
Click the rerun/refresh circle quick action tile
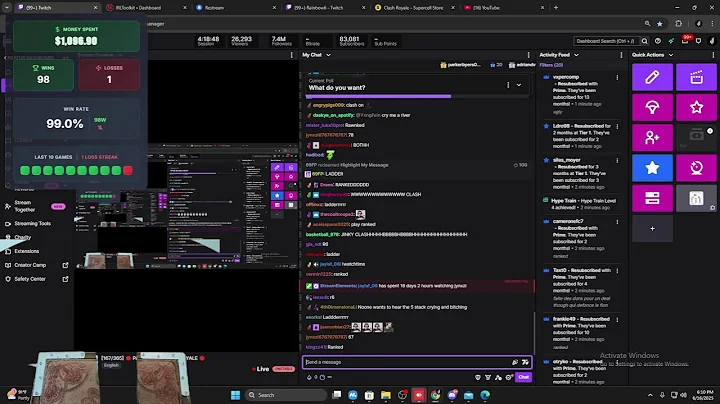(x=696, y=168)
